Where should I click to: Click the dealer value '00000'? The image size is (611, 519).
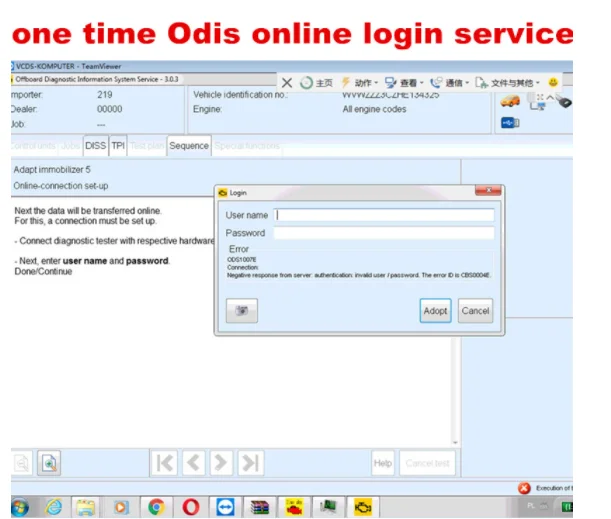coord(109,109)
